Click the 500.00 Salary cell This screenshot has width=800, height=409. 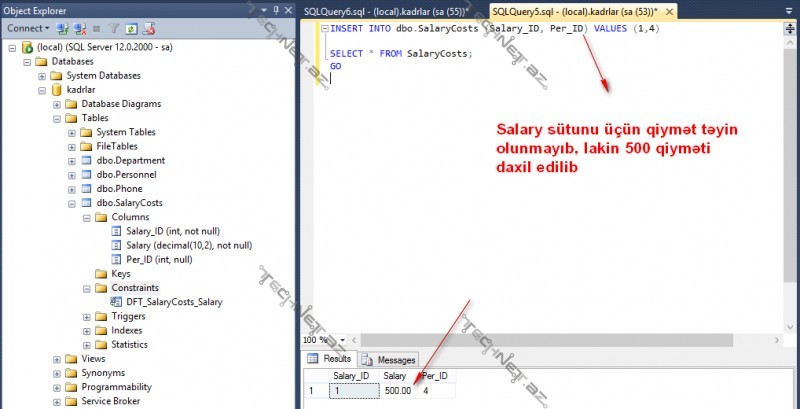(398, 391)
